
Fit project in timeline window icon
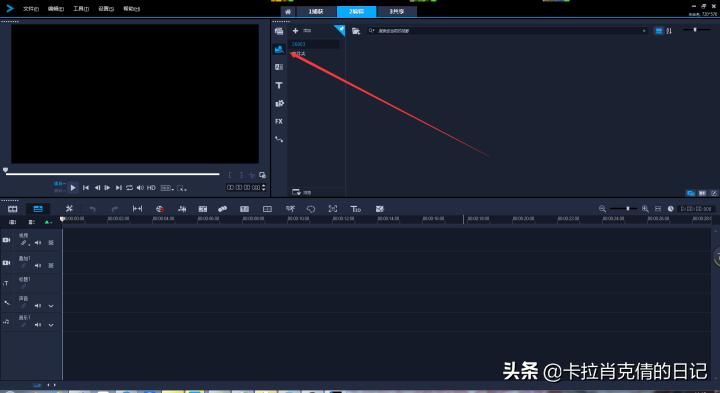click(x=658, y=209)
